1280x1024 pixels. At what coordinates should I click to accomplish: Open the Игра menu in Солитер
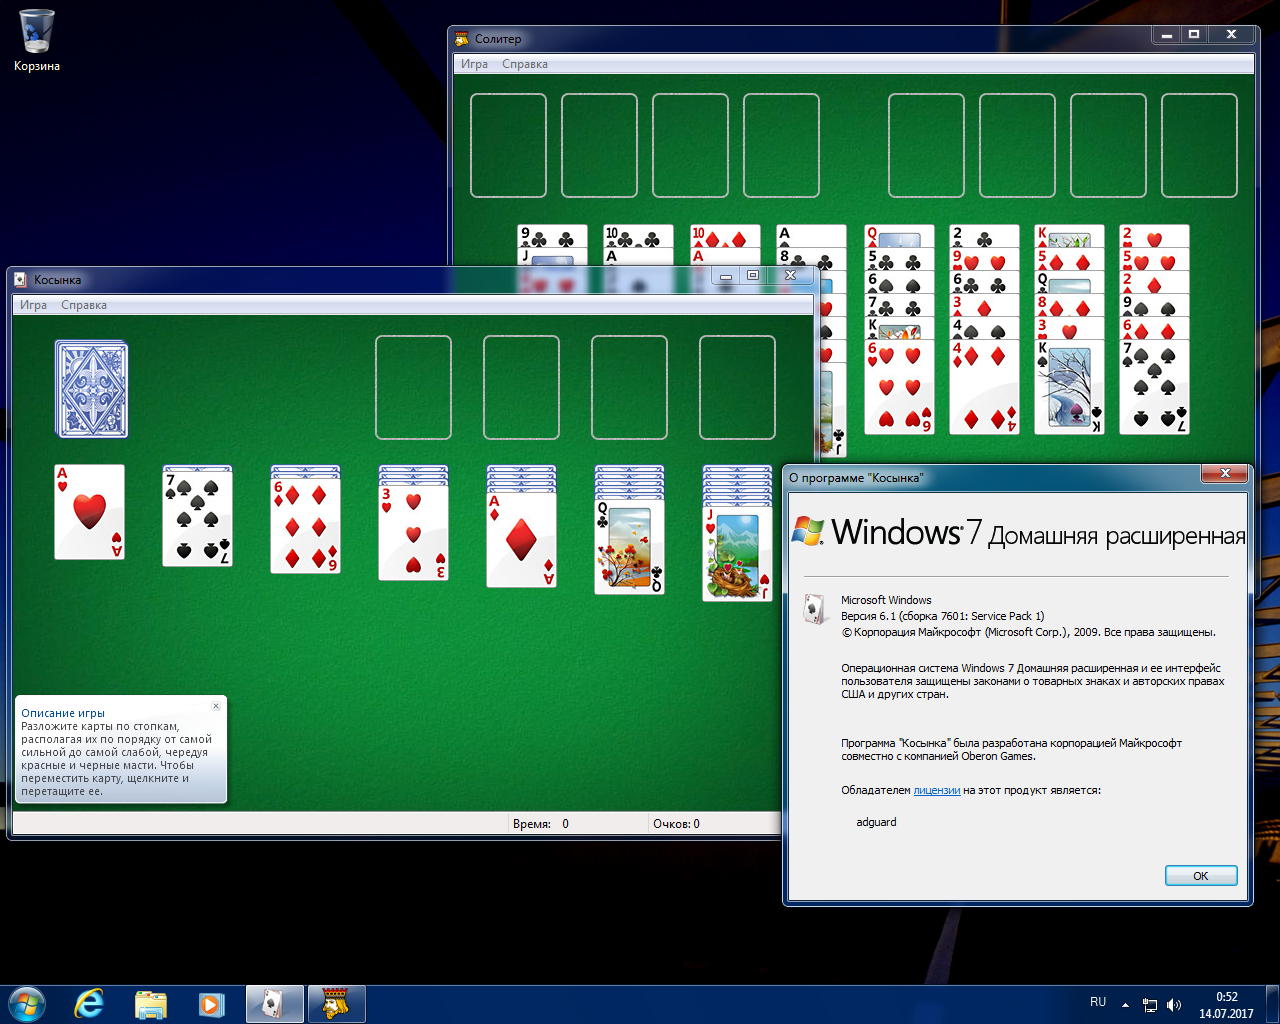click(x=474, y=64)
